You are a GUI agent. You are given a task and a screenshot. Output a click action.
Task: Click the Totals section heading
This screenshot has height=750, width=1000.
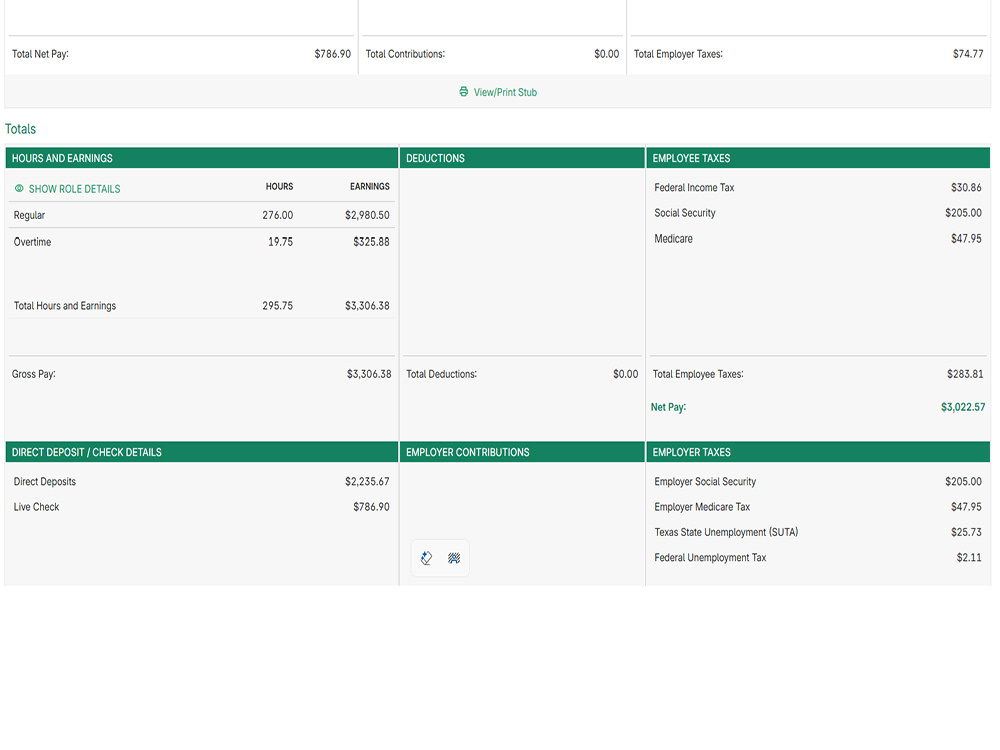point(20,129)
